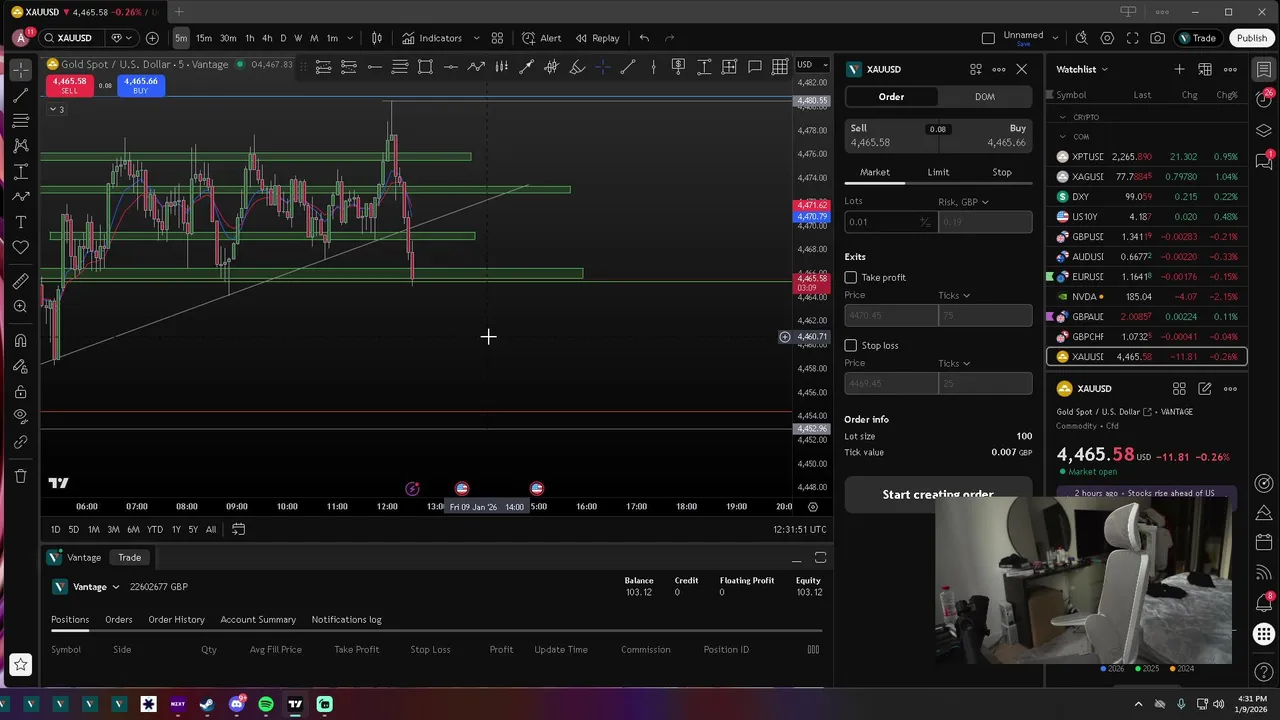The width and height of the screenshot is (1280, 720).
Task: Enable the Stop loss checkbox
Action: tap(851, 345)
